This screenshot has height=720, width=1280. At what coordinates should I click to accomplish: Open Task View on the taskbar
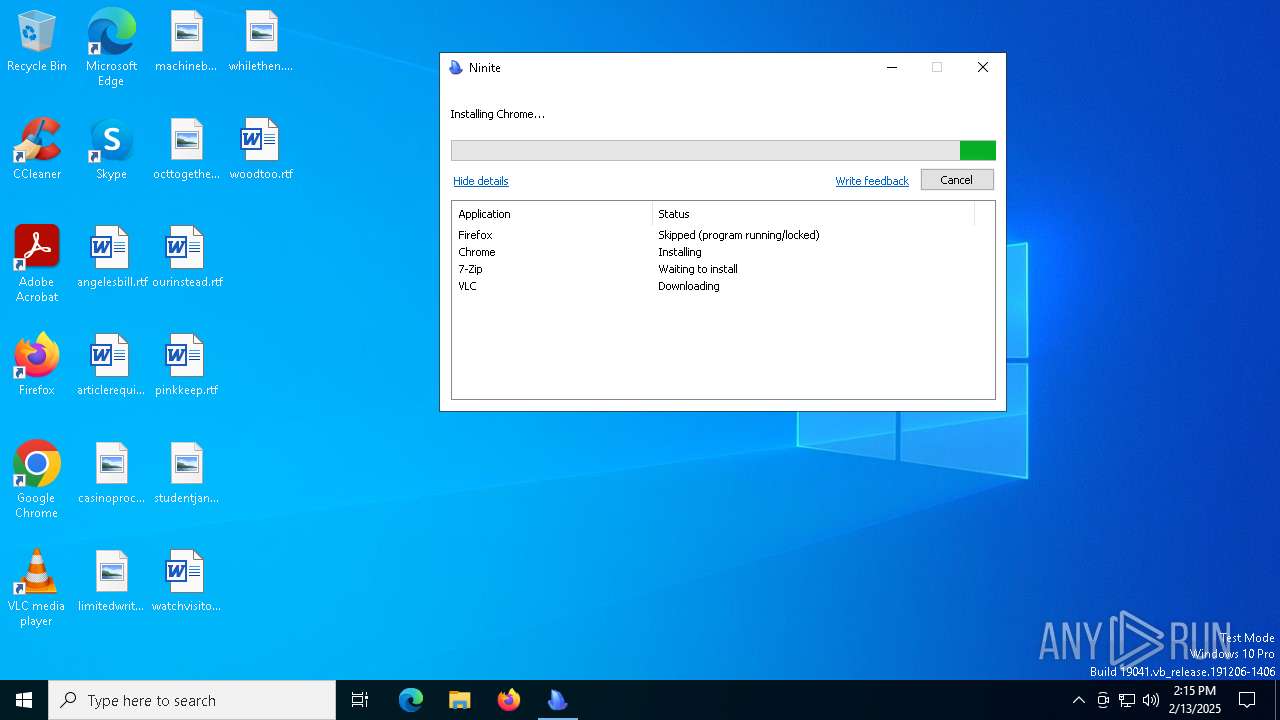click(360, 700)
